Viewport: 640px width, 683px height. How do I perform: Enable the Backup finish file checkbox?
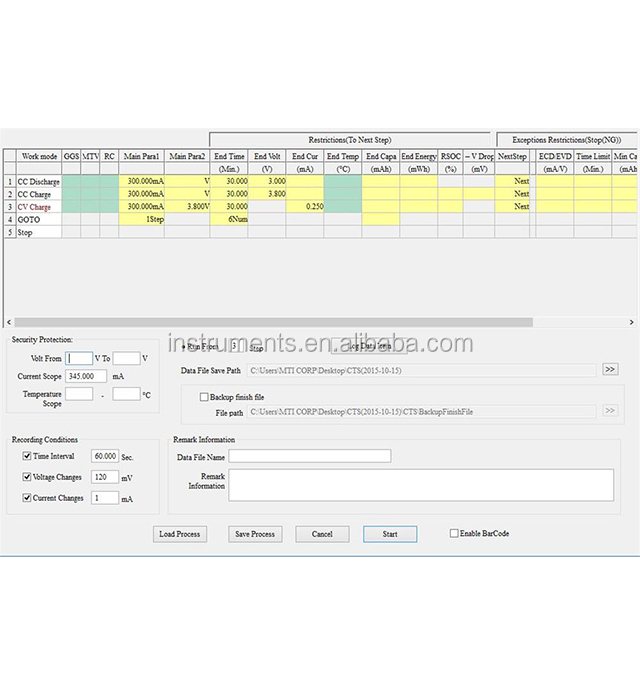click(x=204, y=397)
